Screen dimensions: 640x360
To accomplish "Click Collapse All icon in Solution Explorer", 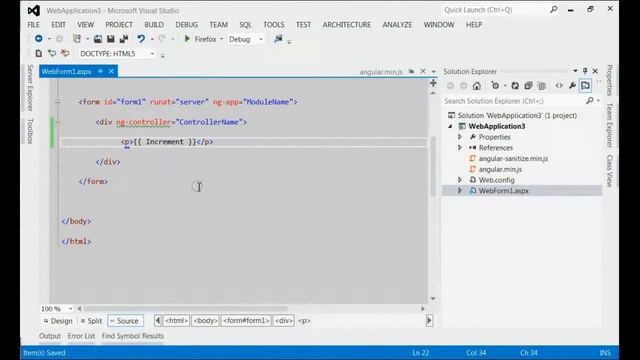I will [x=528, y=86].
